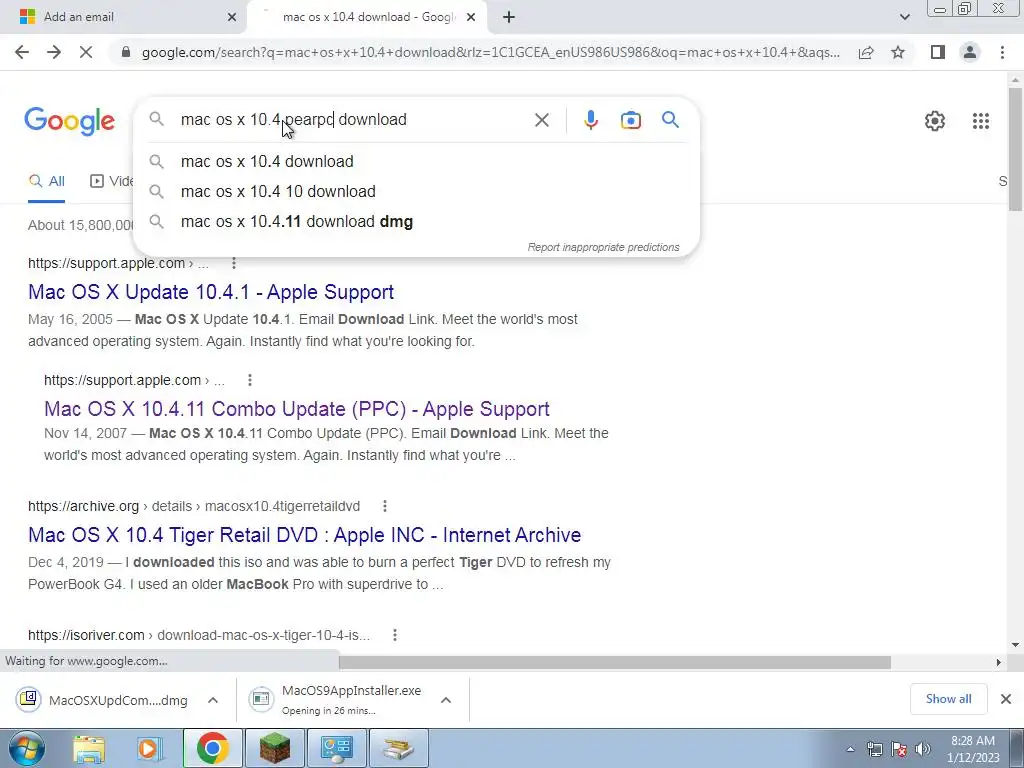Select the All search filter
The image size is (1024, 768).
tap(46, 181)
